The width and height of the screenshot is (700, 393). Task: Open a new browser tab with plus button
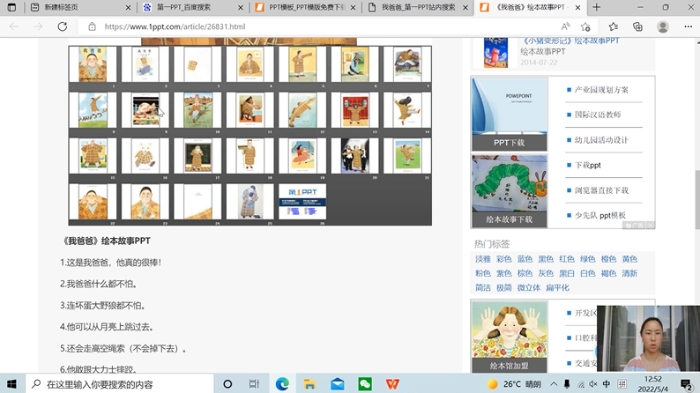[596, 7]
